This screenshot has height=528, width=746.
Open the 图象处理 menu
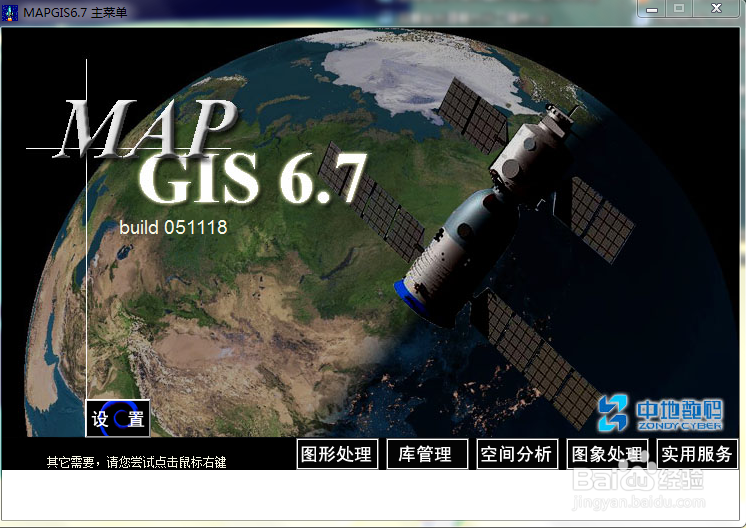607,454
